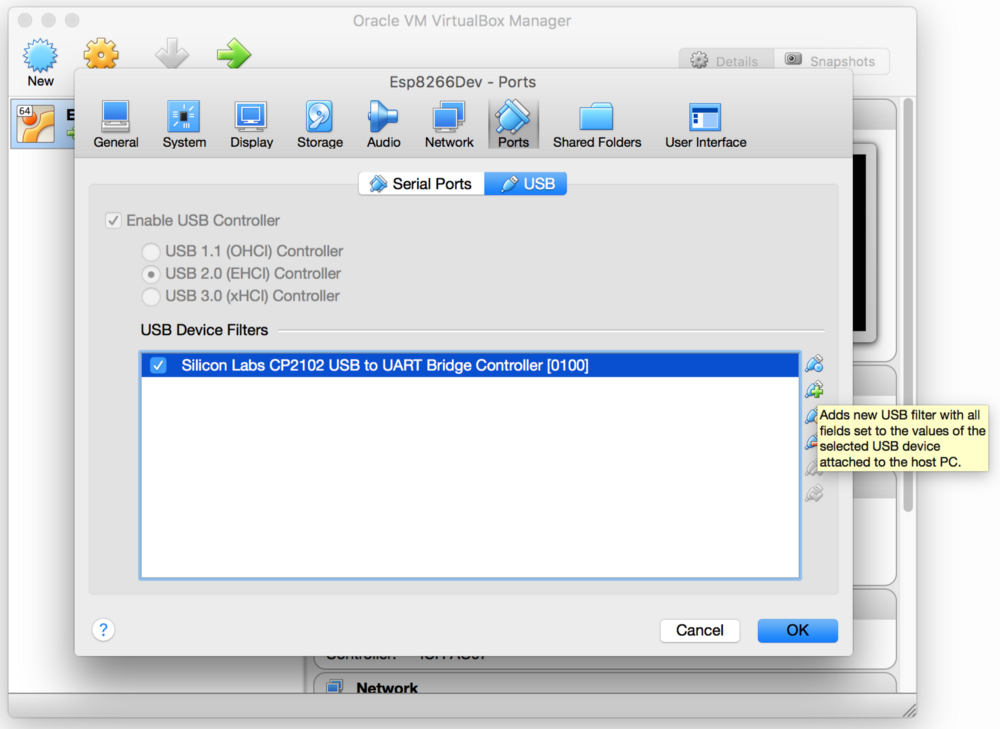Click the New virtual machine toolbar icon
This screenshot has width=1000, height=729.
[41, 62]
